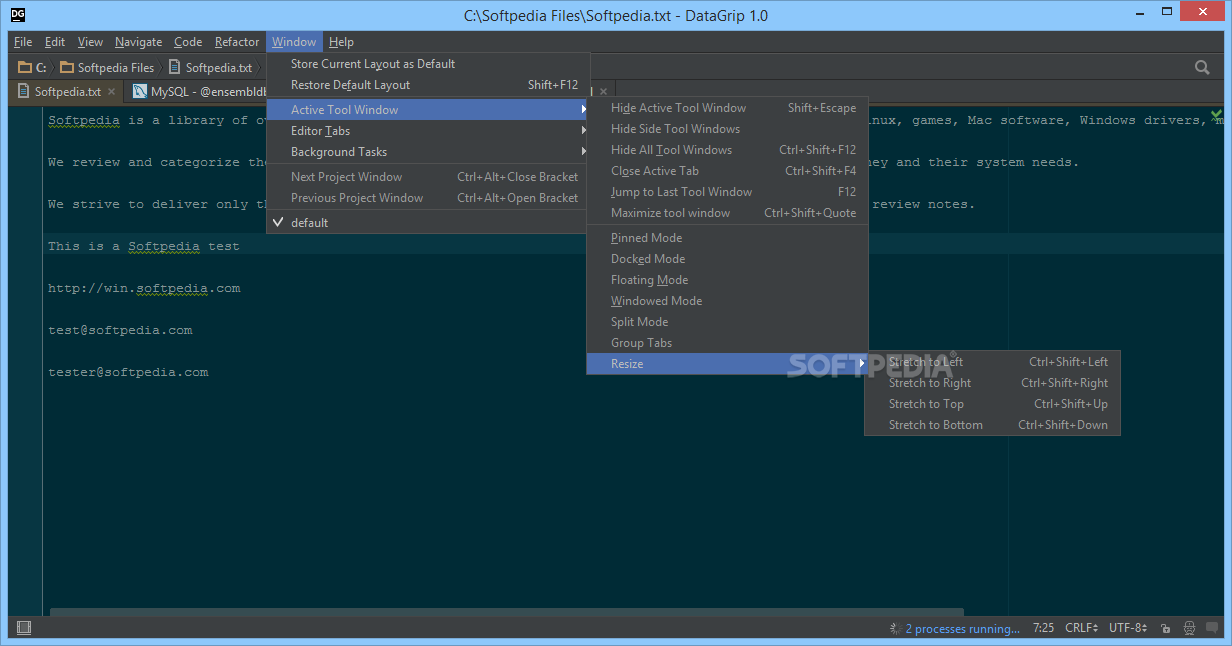Click the search everywhere magnifier icon
This screenshot has width=1232, height=646.
point(1202,67)
